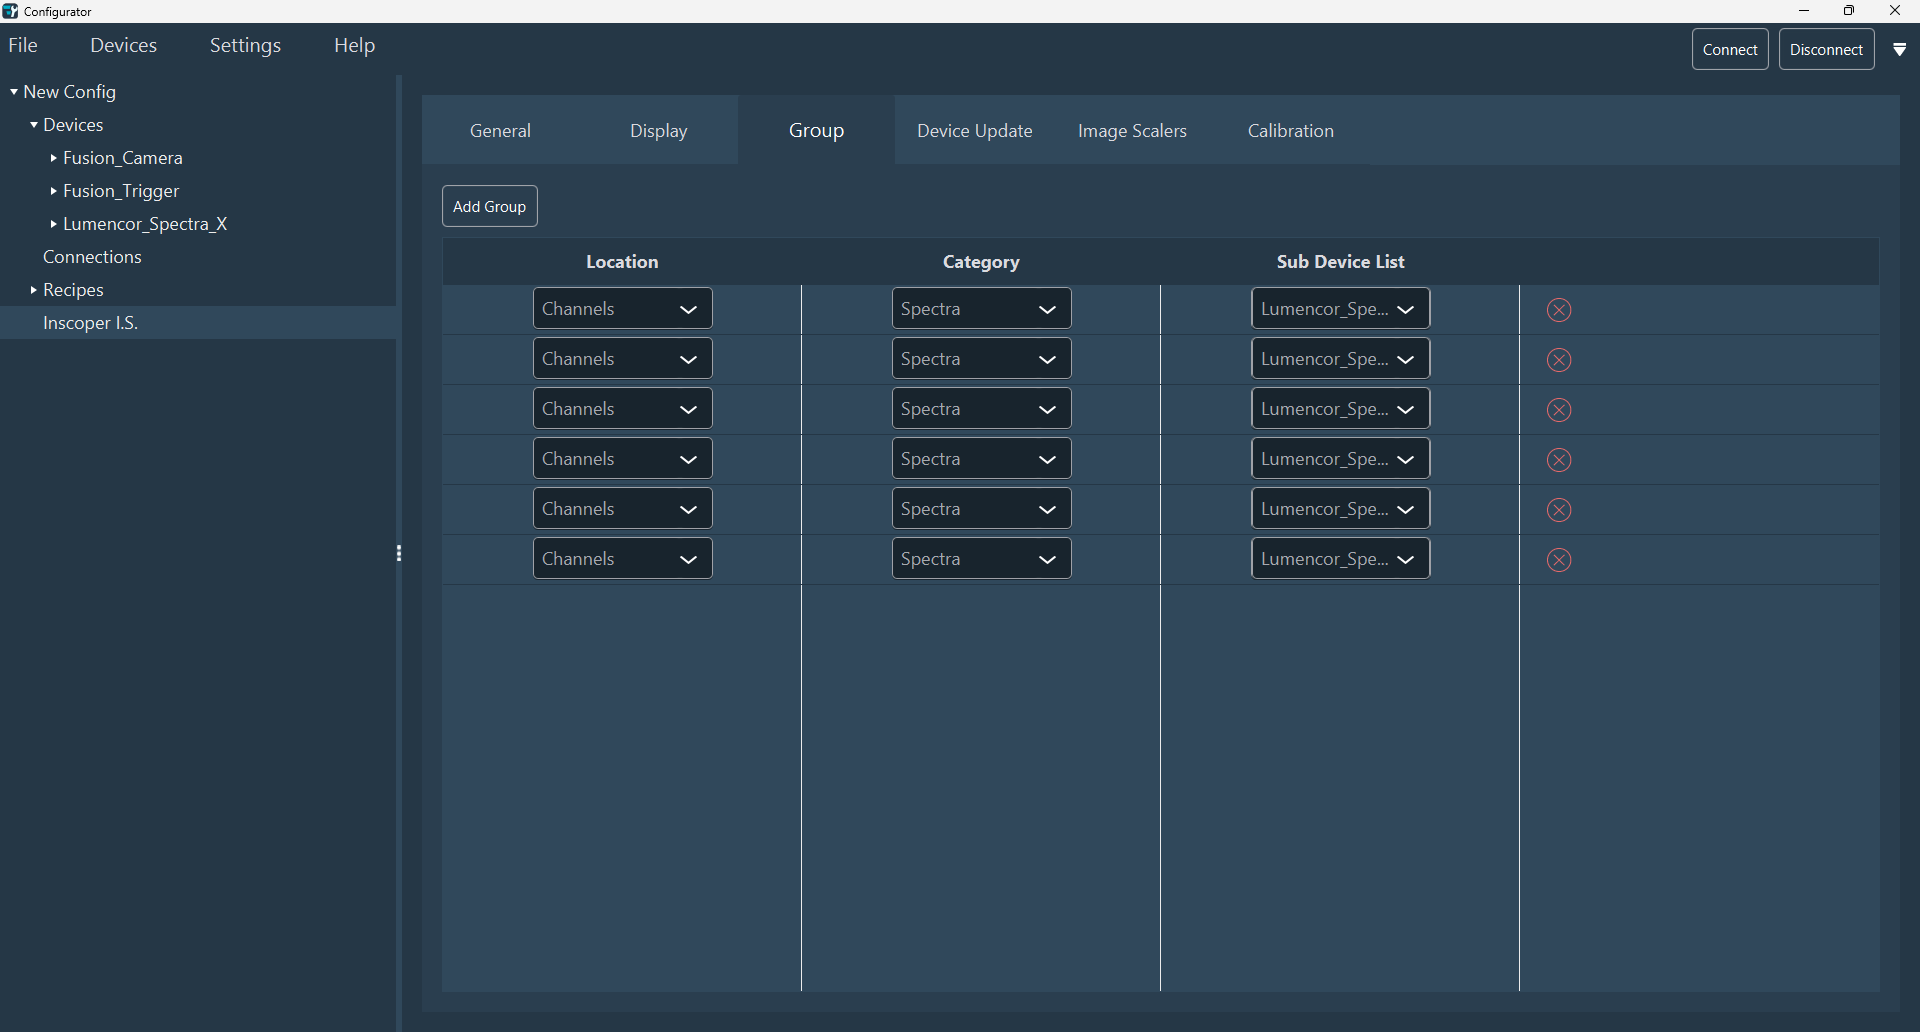Open the first row Location dropdown

[x=622, y=309]
